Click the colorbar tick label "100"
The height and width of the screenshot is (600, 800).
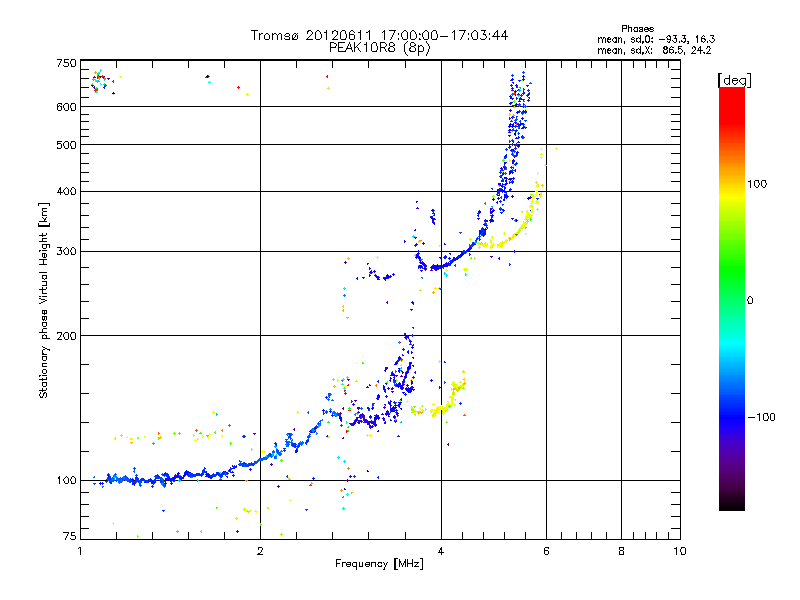point(757,184)
